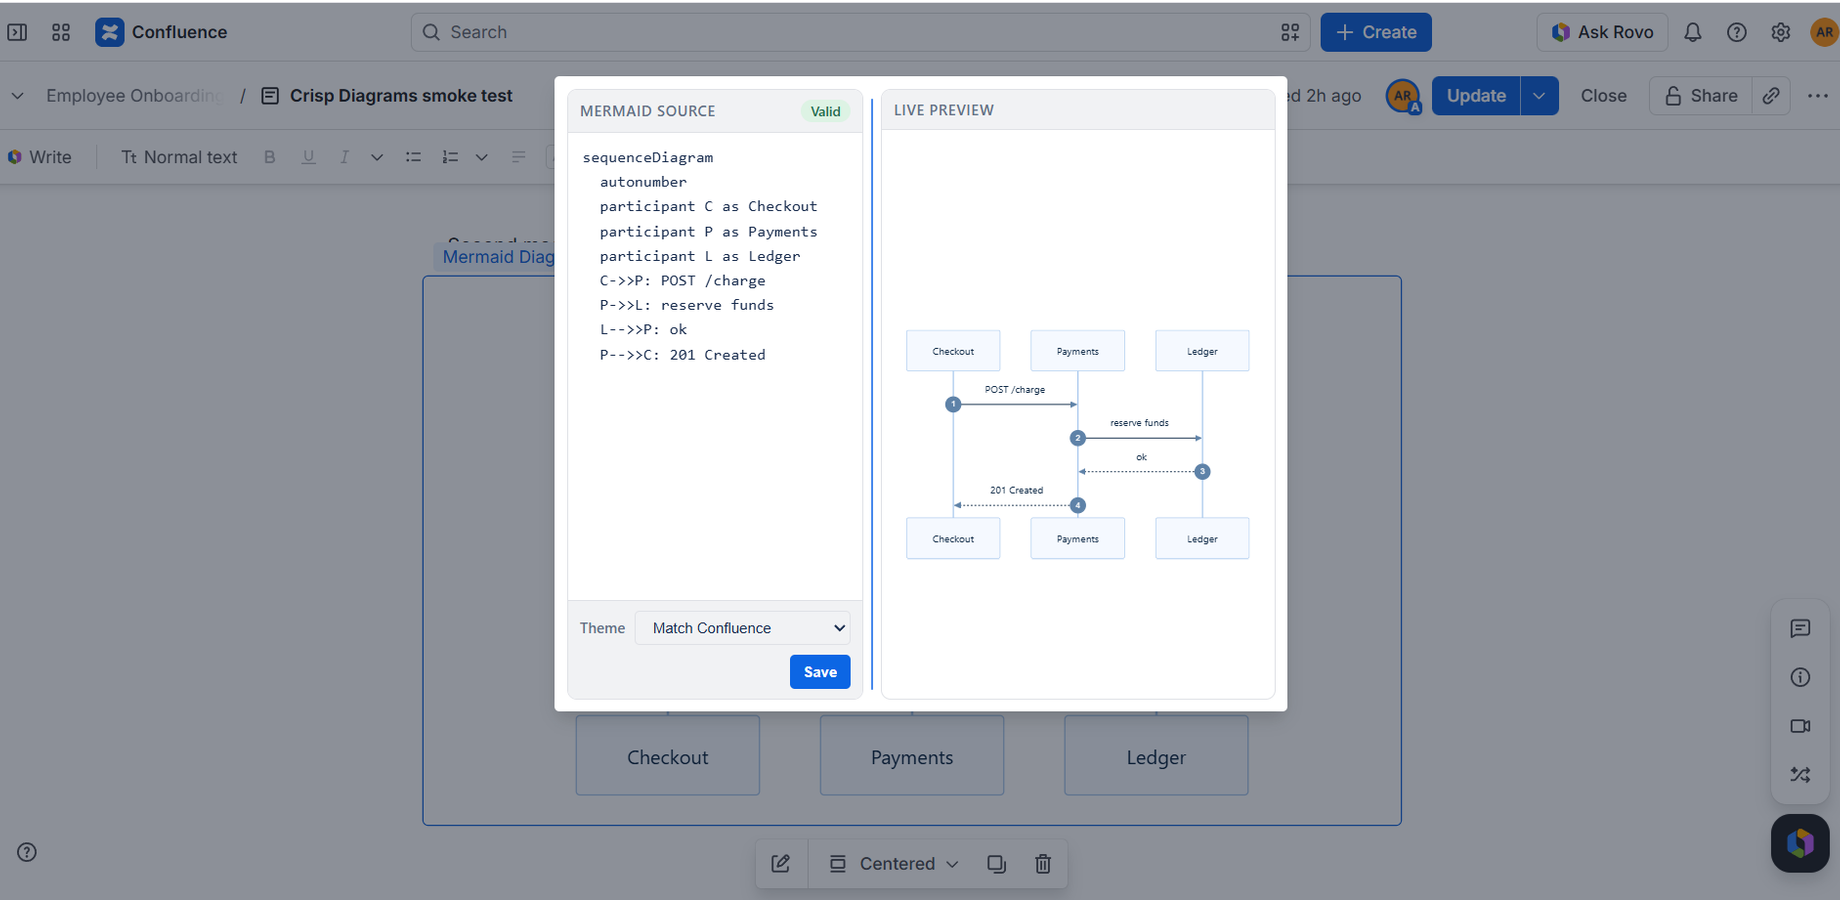Save the Mermaid diagram
1840x900 pixels.
tap(820, 672)
